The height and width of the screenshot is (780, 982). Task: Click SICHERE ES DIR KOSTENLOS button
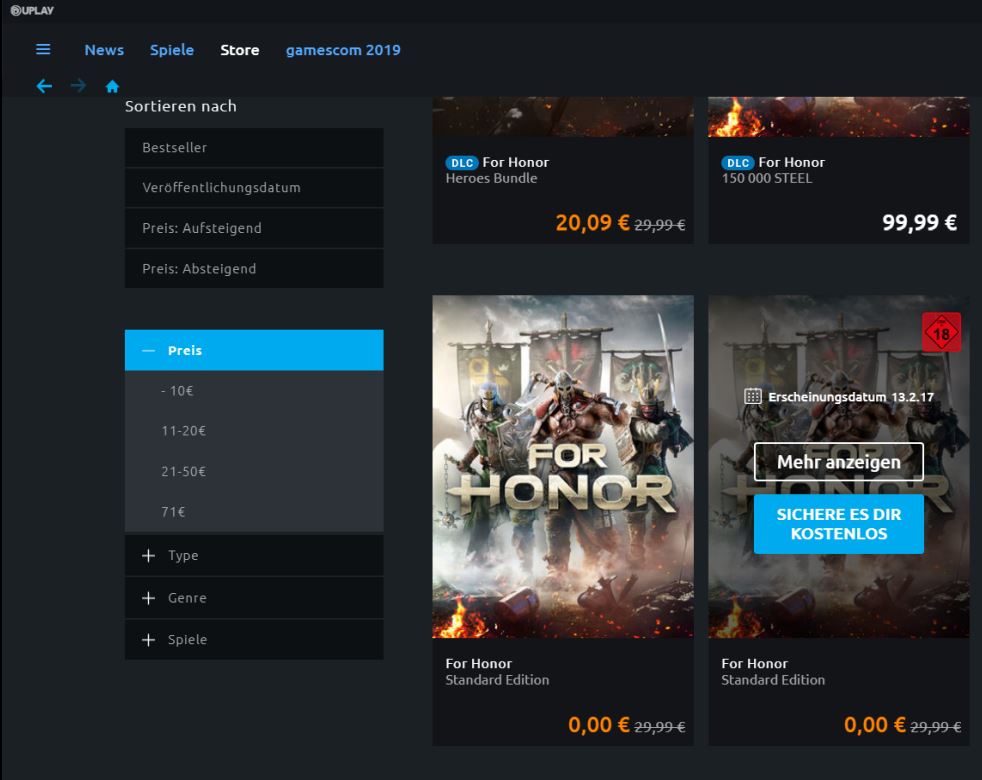839,524
